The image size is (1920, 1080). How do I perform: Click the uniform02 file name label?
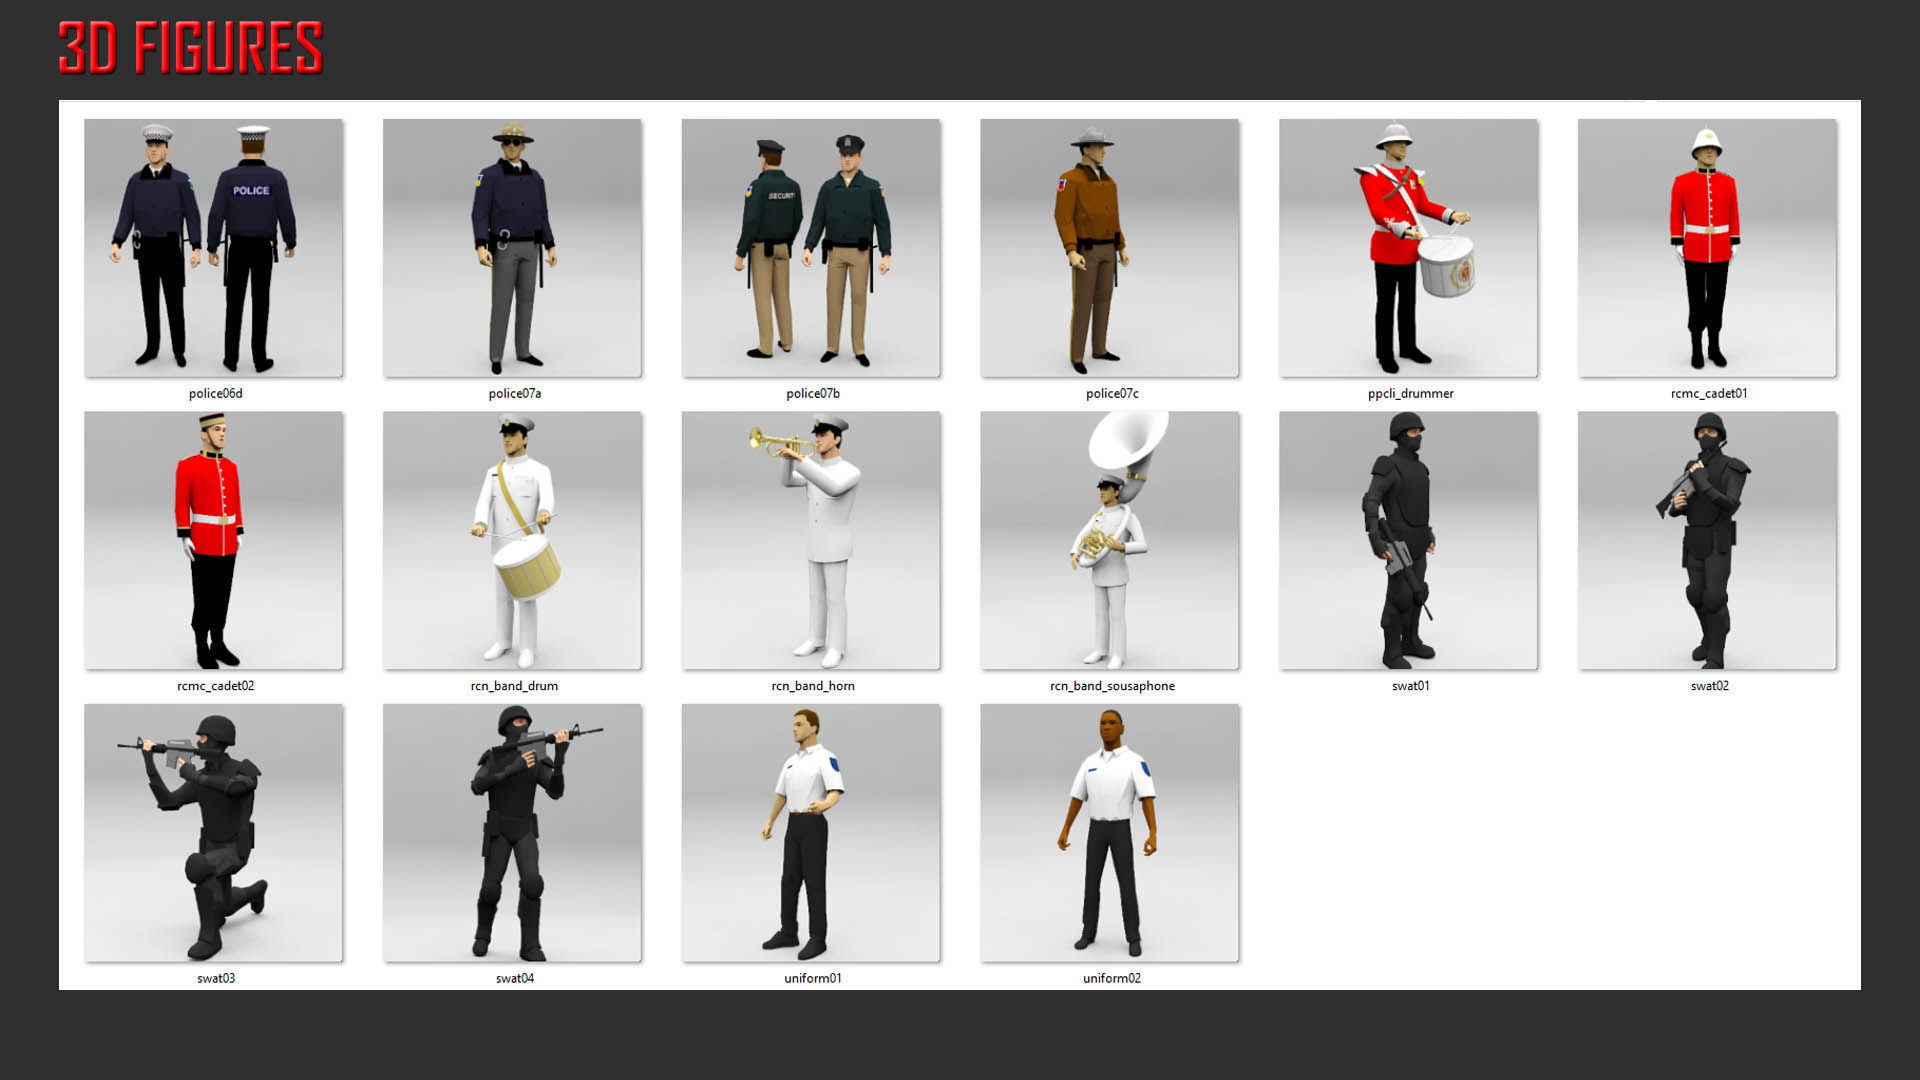1112,979
